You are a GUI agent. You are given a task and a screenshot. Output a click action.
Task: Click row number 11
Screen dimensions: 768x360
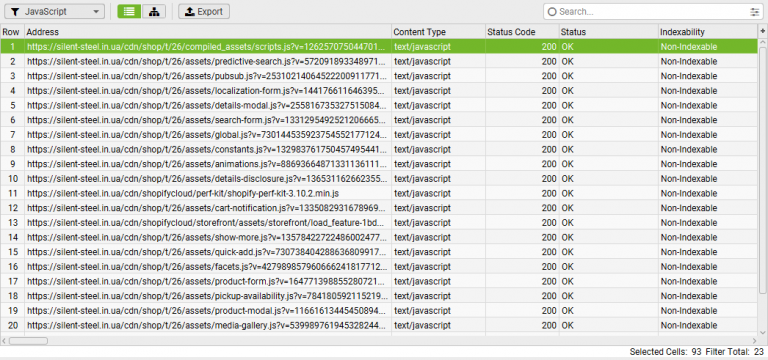12,193
